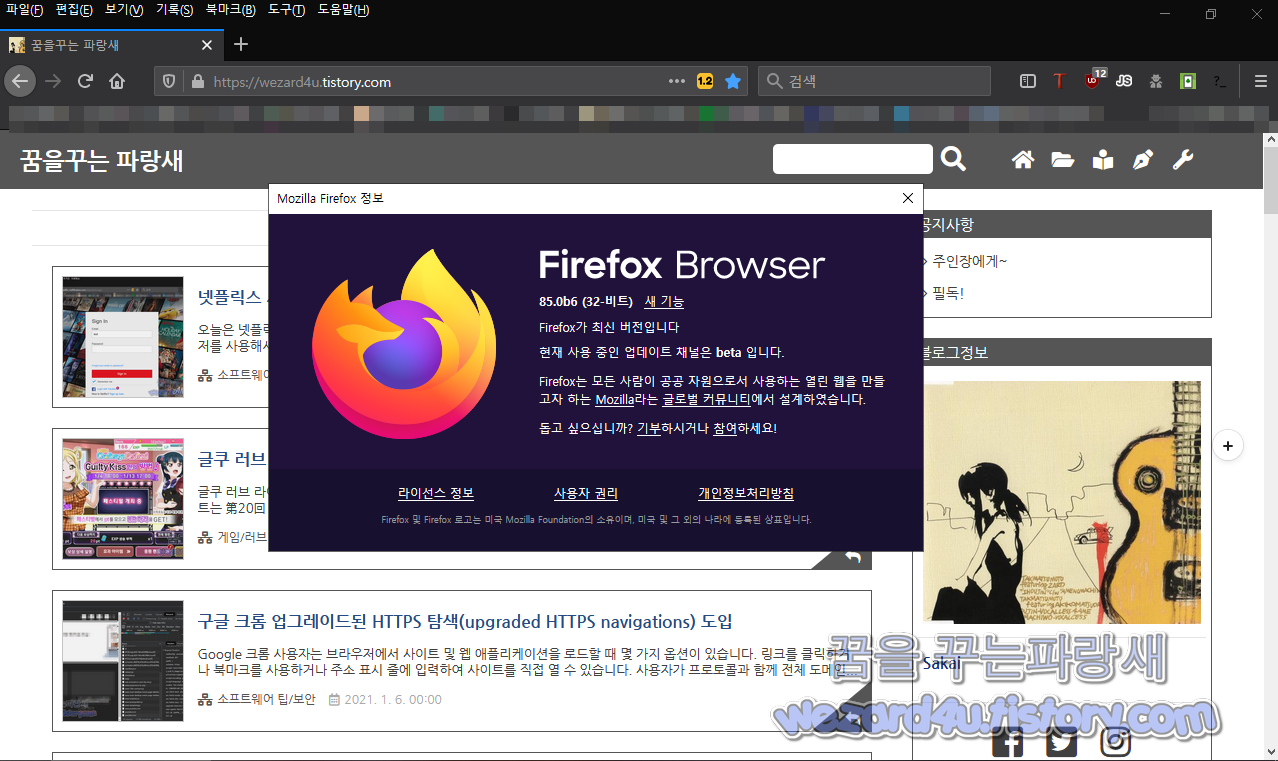Open the Mozilla link in about dialog
The width and height of the screenshot is (1278, 761).
coord(614,399)
